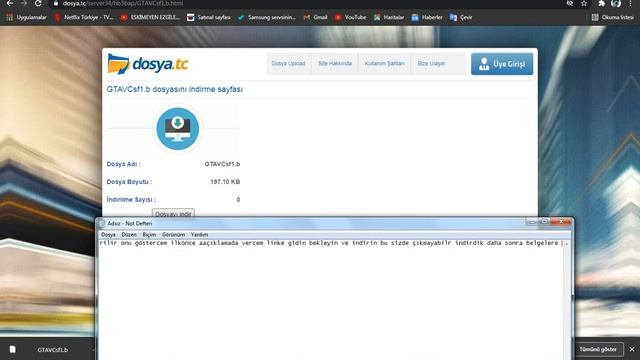Open the Düzen menu in Not Defteri

point(129,235)
